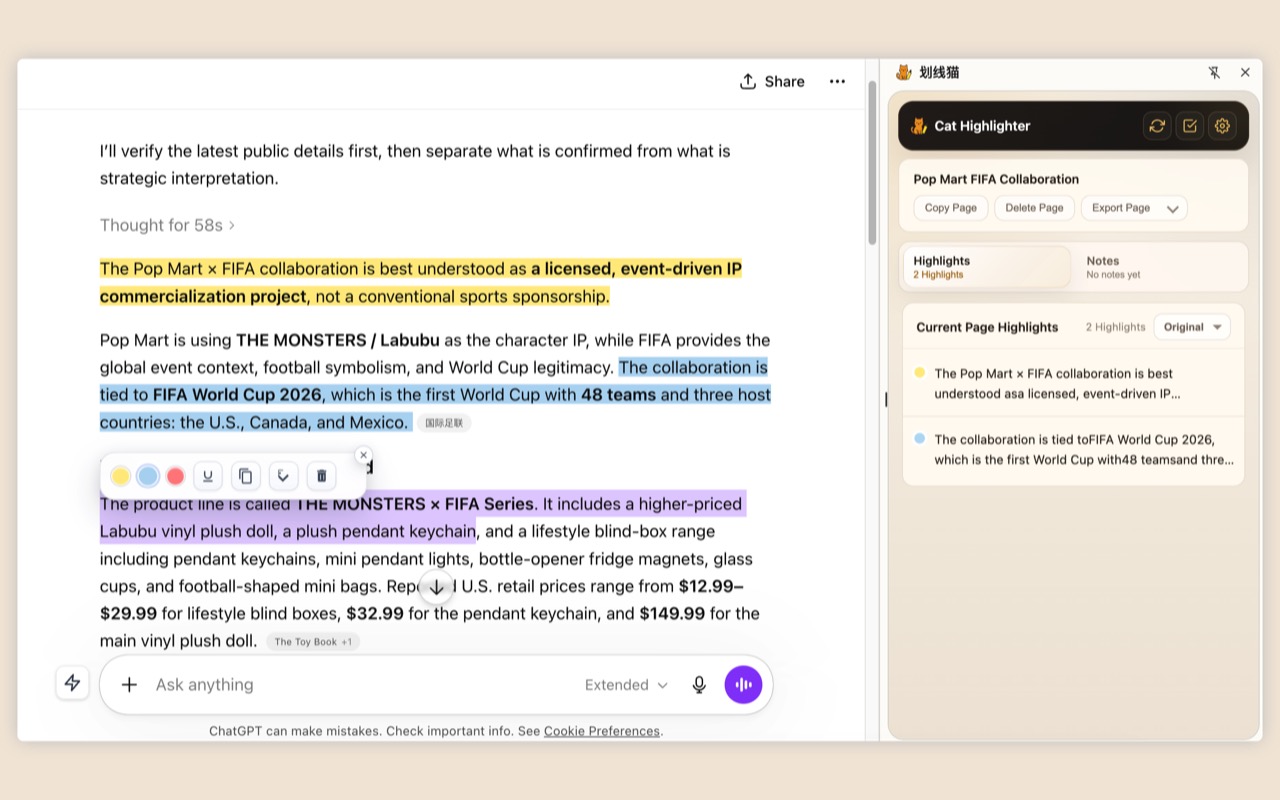Open the three-dot more options menu
Viewport: 1280px width, 800px height.
click(x=837, y=82)
